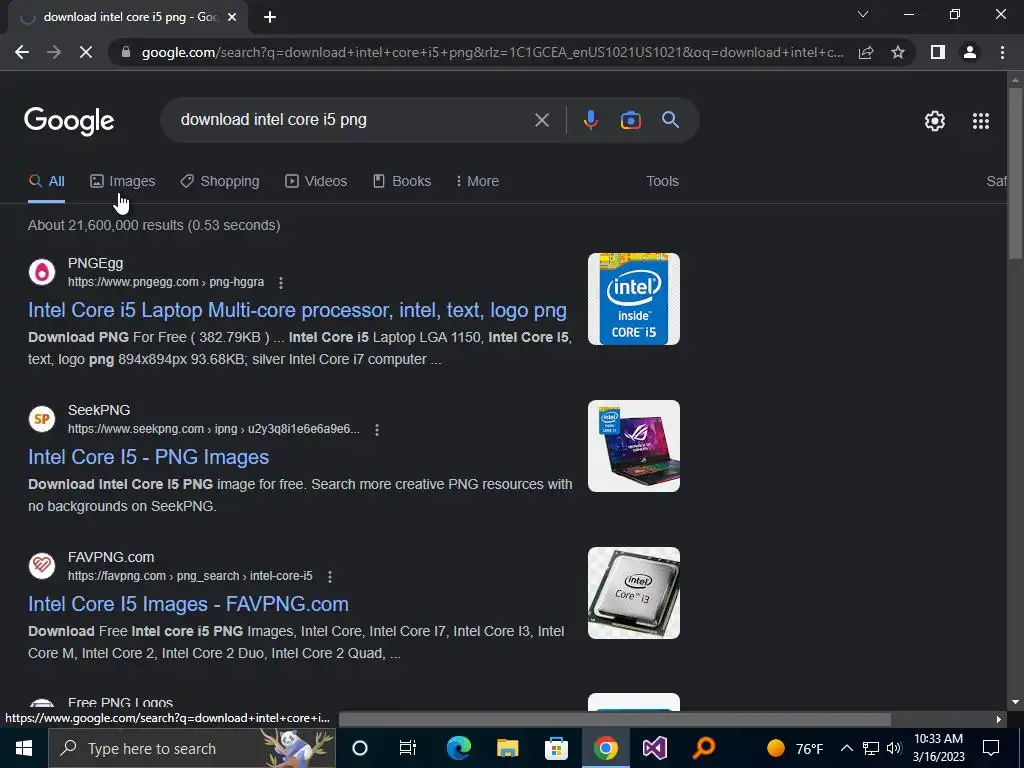Open the tab search chevron
The image size is (1024, 768).
pyautogui.click(x=863, y=14)
